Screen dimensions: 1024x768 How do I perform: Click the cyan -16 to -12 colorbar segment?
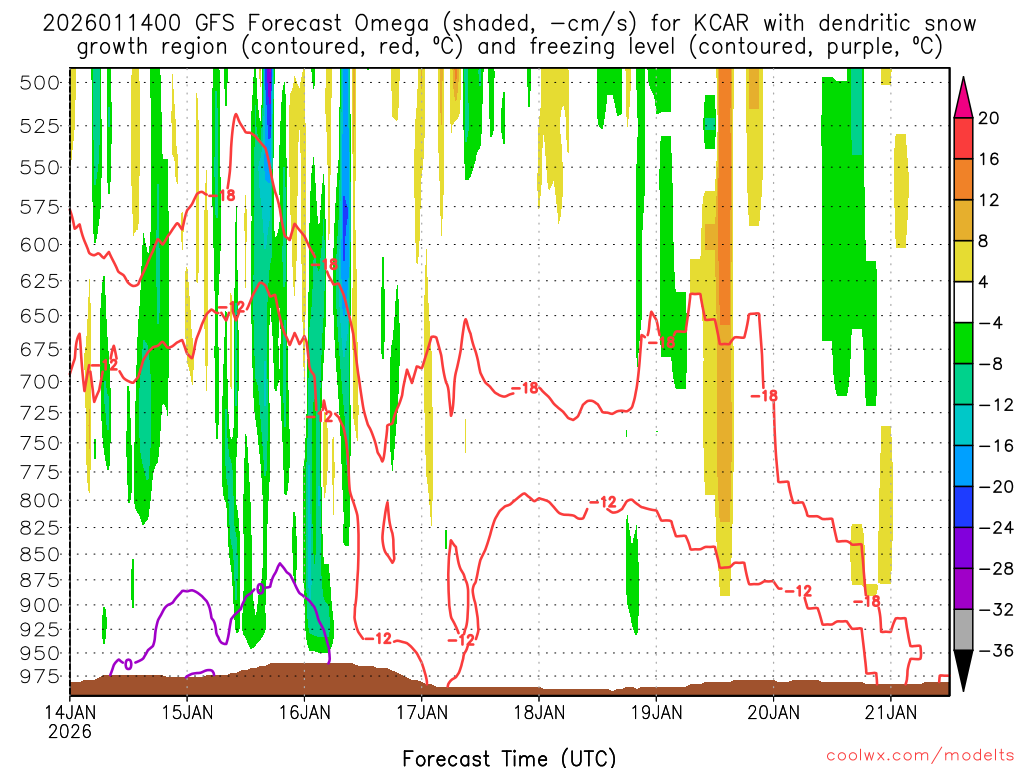coord(963,425)
